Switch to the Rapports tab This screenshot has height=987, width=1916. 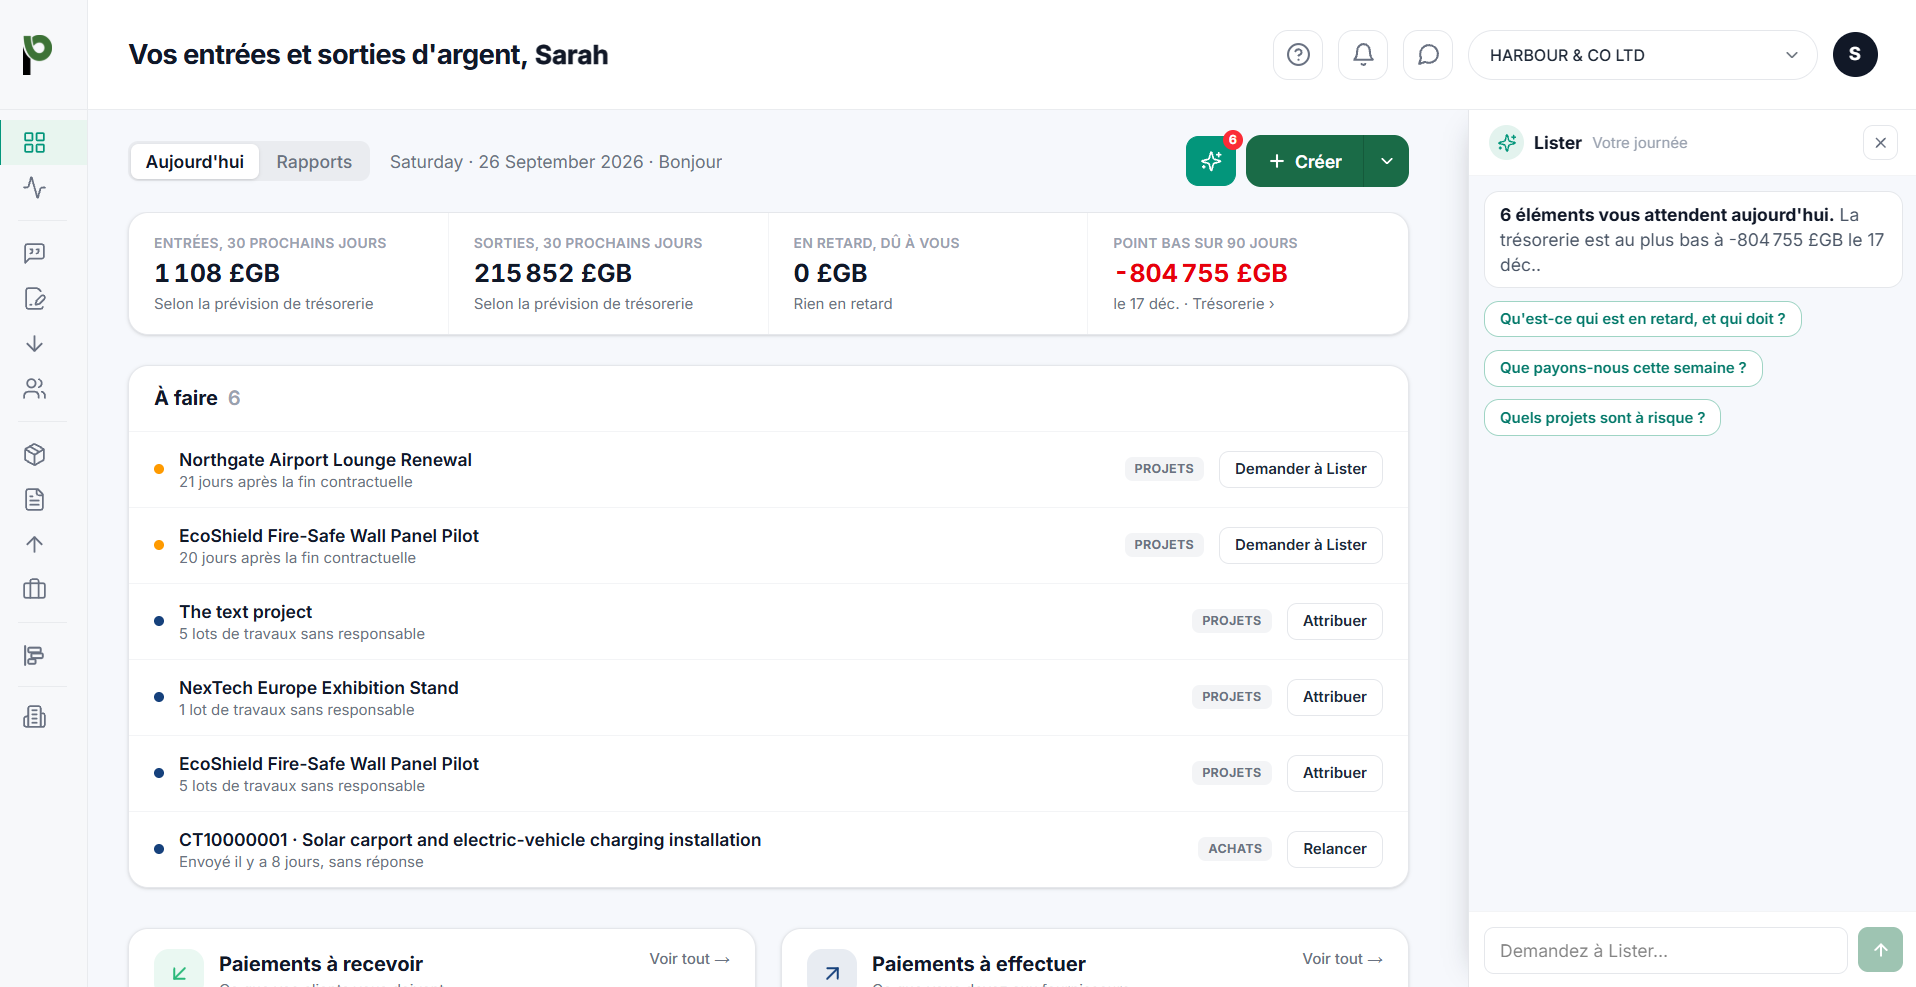[314, 162]
